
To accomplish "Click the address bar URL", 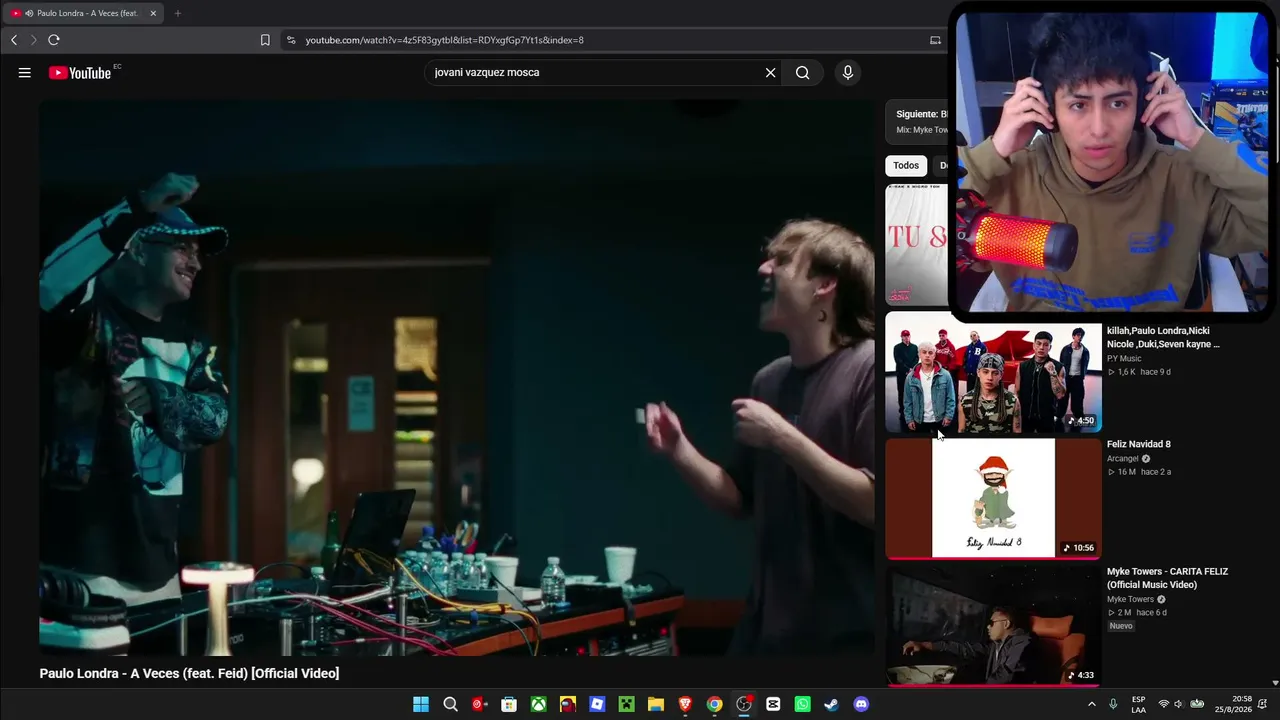I will point(444,40).
